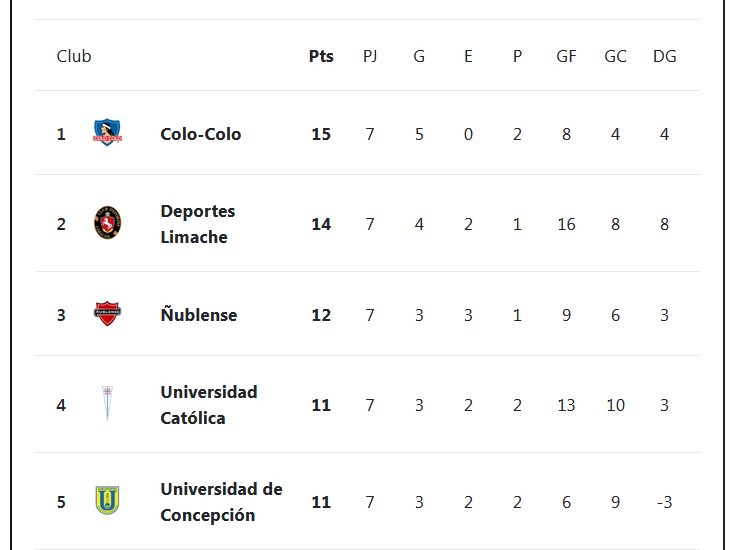Click the PJ column header
This screenshot has height=550, width=732.
[x=370, y=56]
